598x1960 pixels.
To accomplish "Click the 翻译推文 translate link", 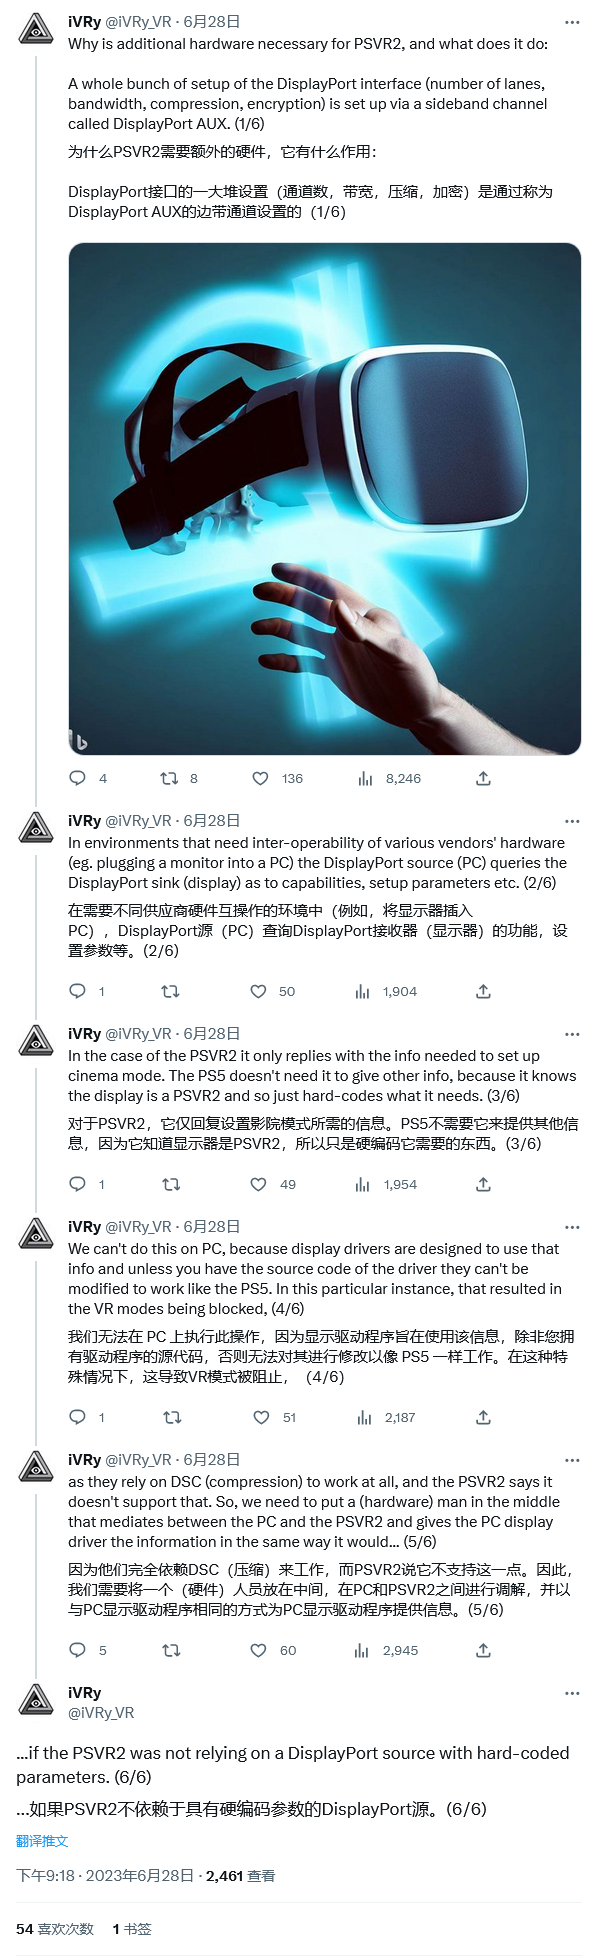I will coord(42,1840).
